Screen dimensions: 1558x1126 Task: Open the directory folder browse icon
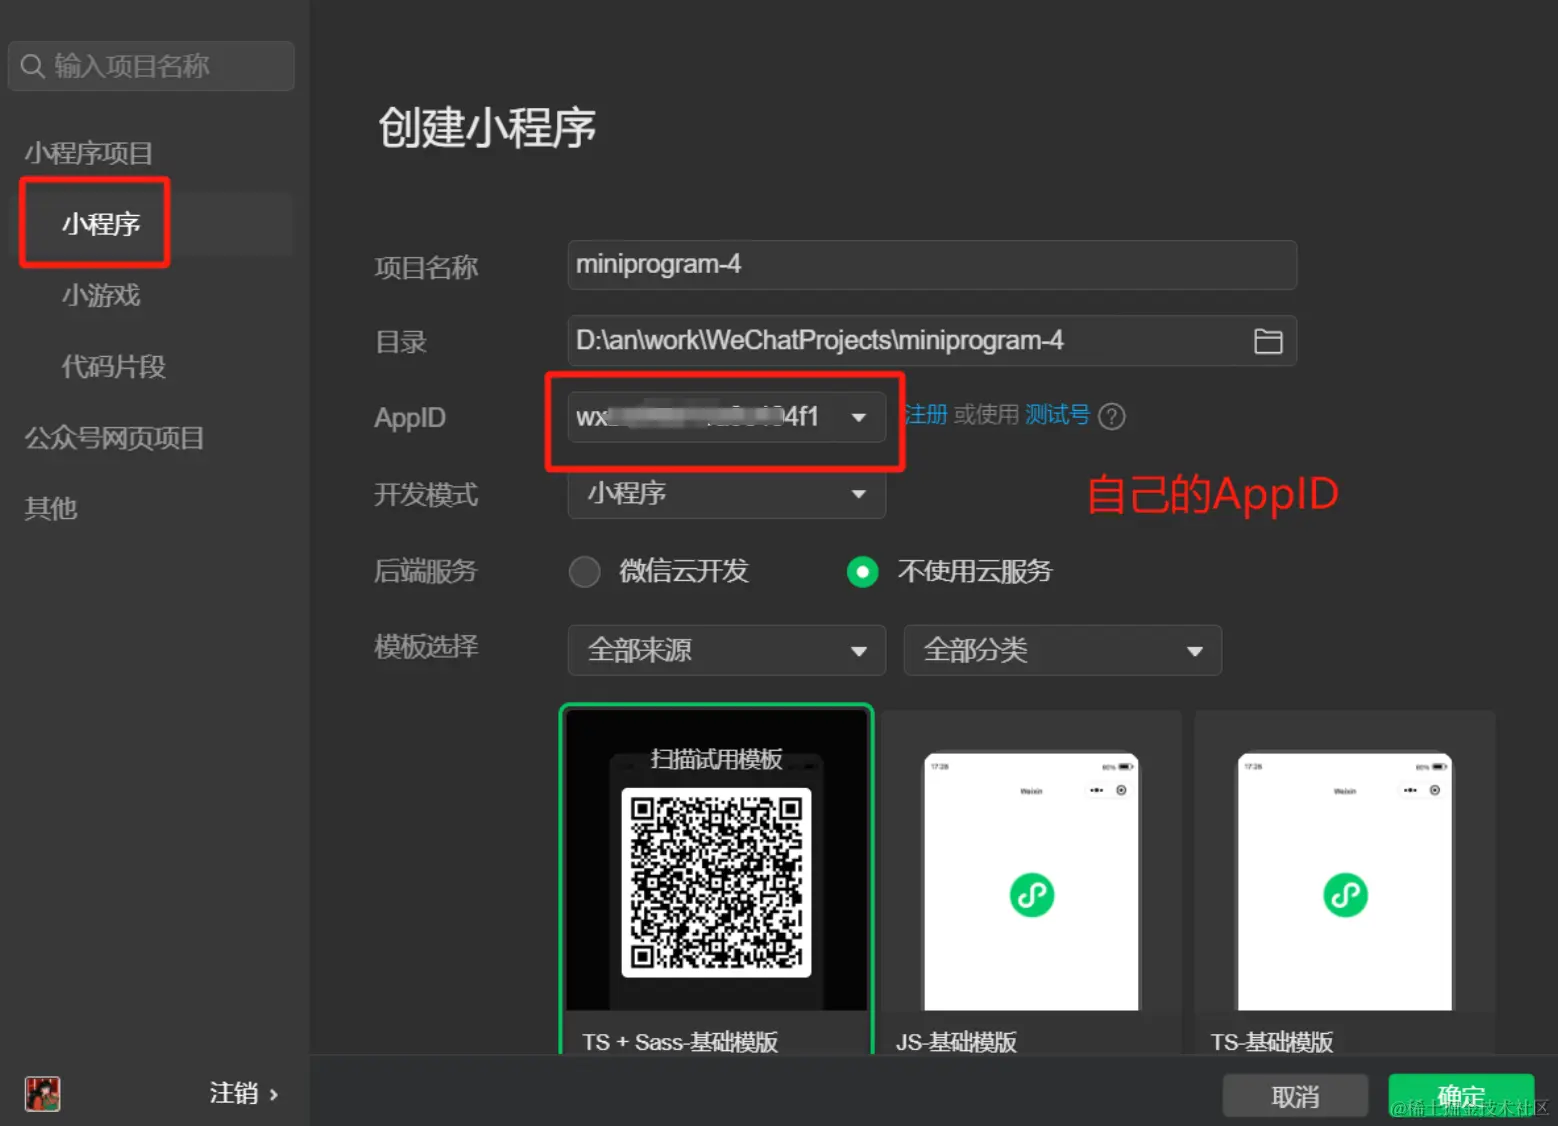(x=1268, y=341)
